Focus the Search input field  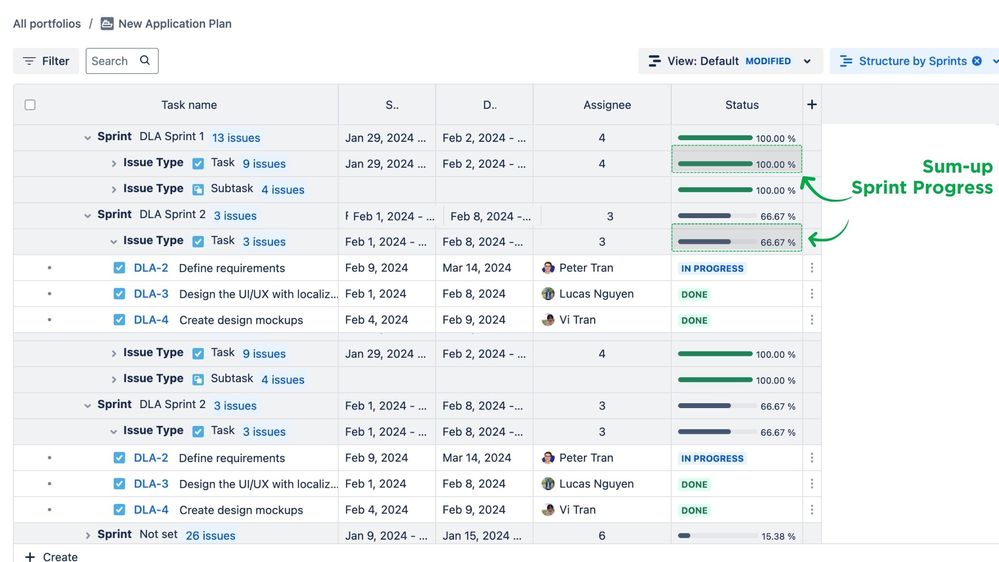(x=112, y=61)
